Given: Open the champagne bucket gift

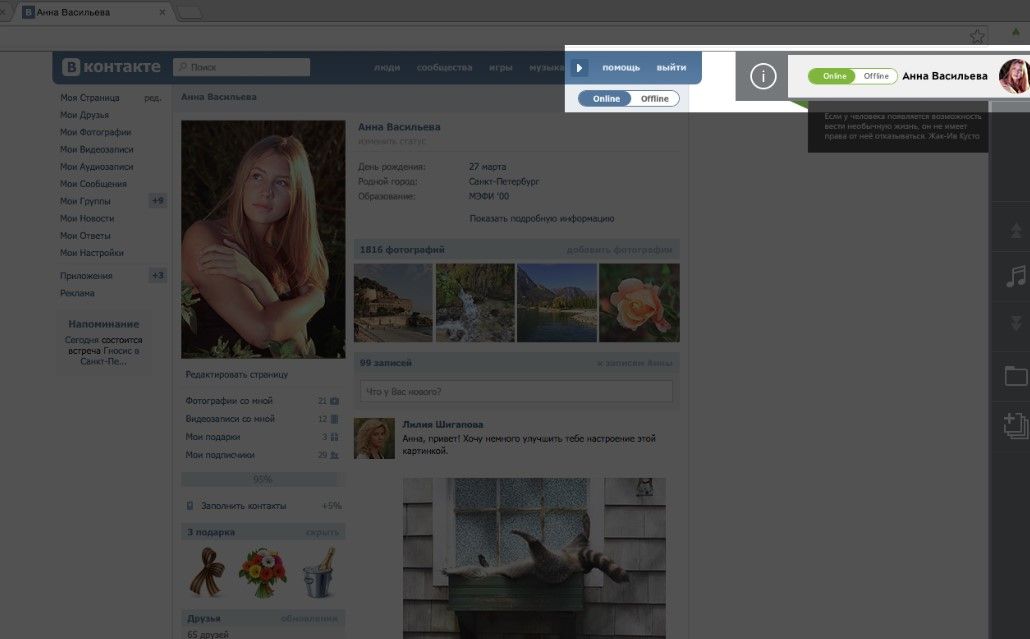Looking at the screenshot, I should [319, 573].
